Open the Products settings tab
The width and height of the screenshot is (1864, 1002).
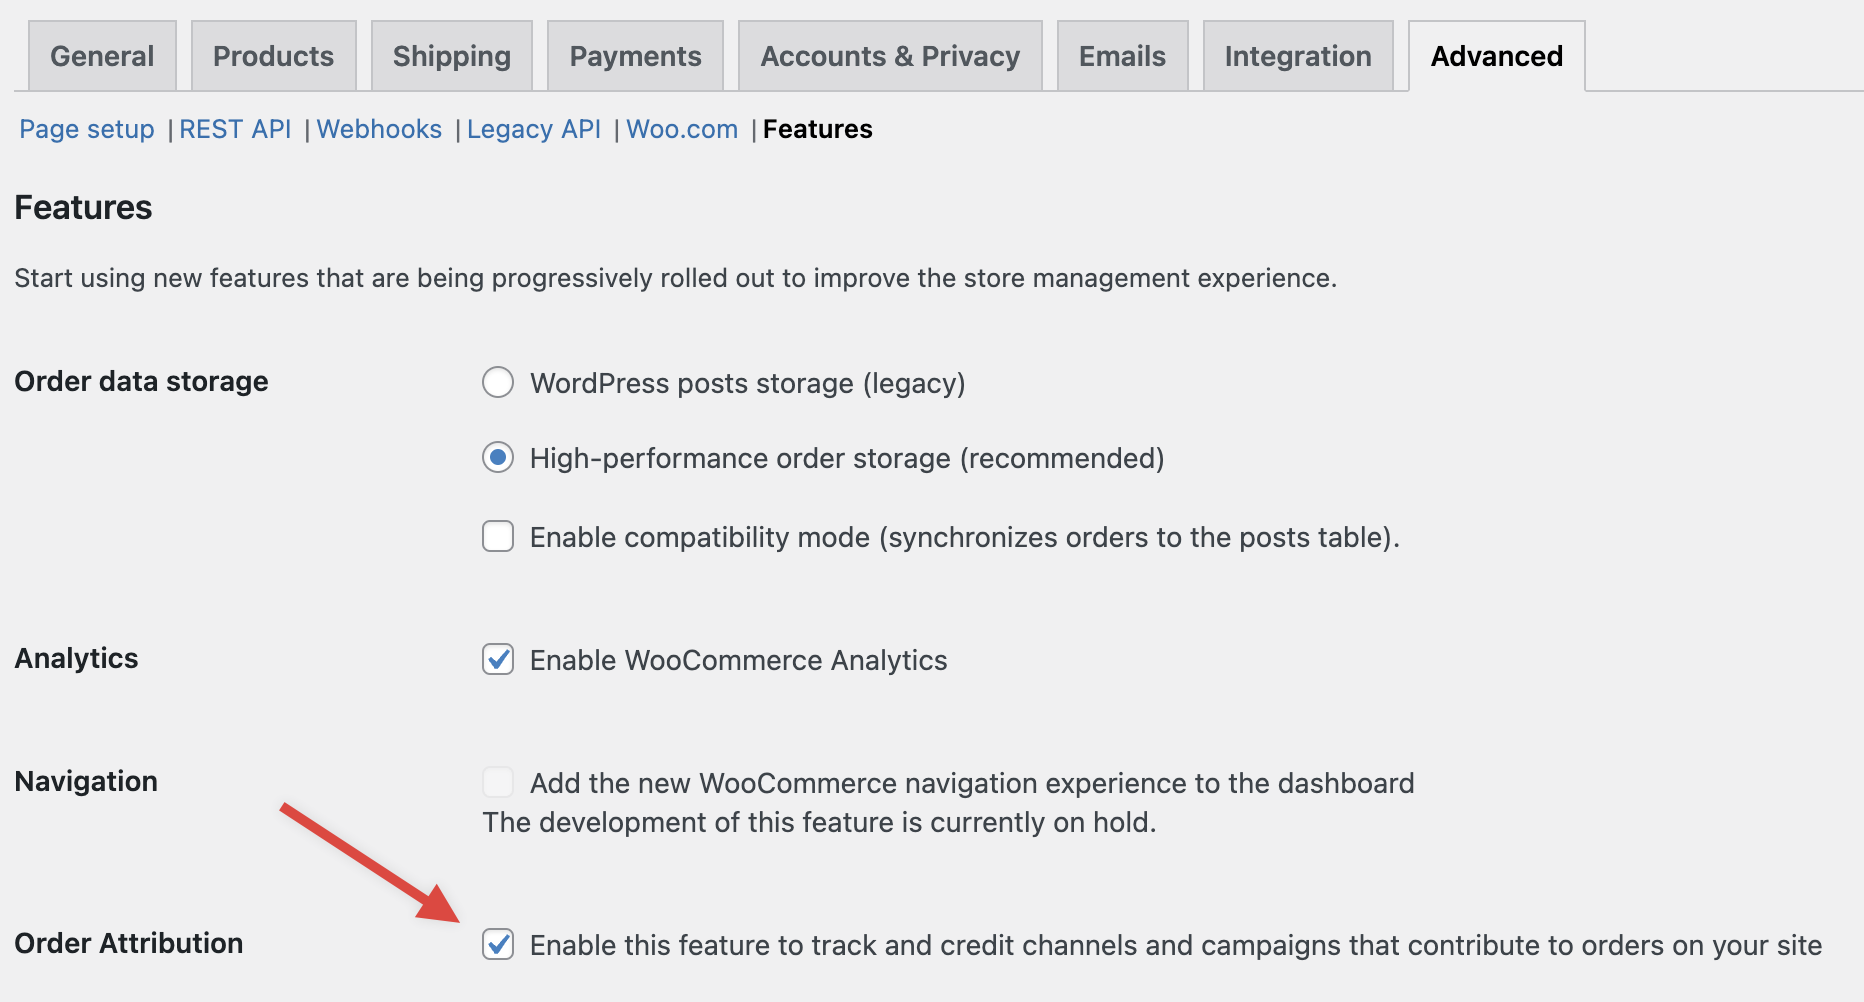[272, 56]
